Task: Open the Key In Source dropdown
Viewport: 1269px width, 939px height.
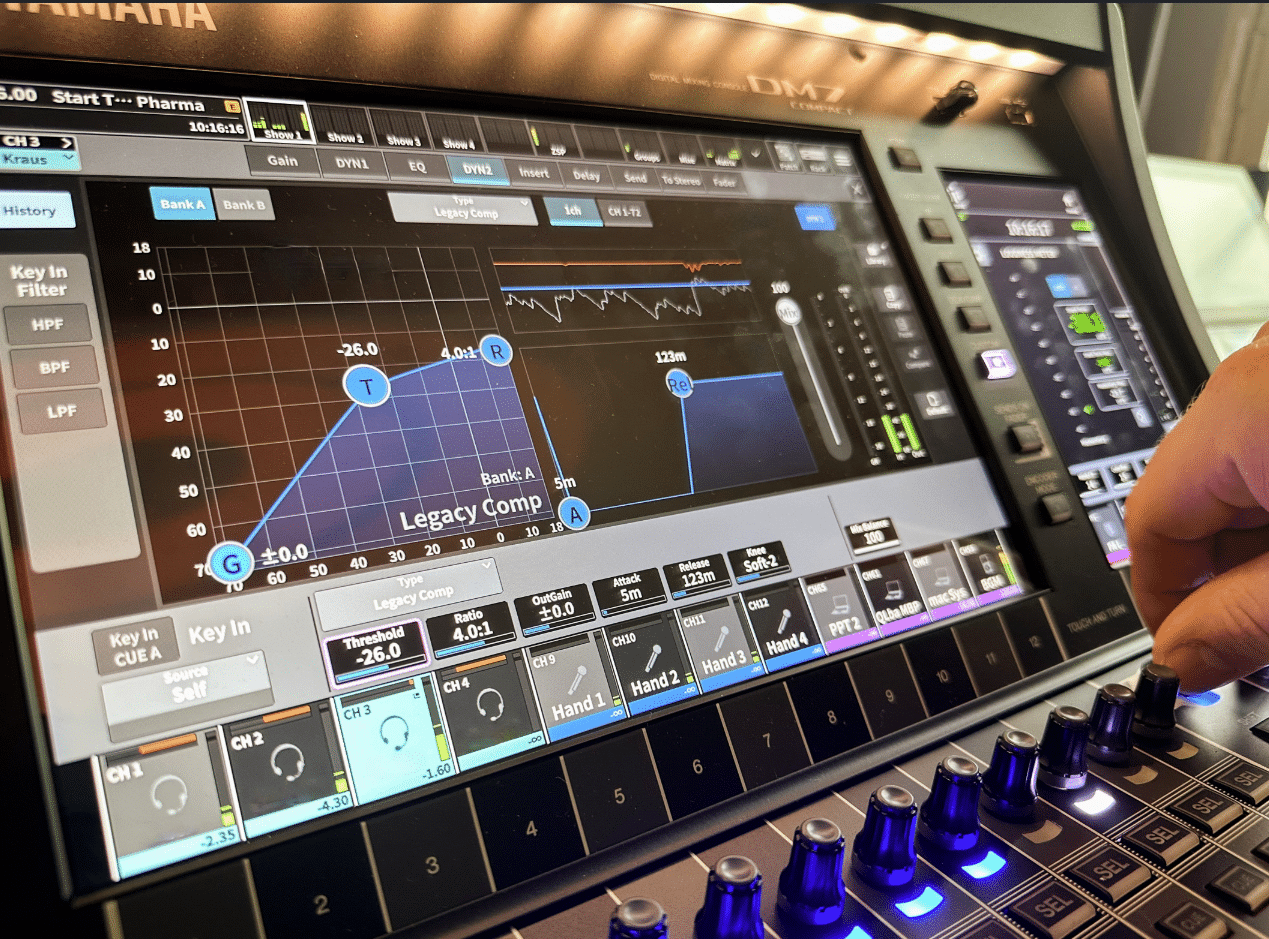Action: (x=187, y=684)
